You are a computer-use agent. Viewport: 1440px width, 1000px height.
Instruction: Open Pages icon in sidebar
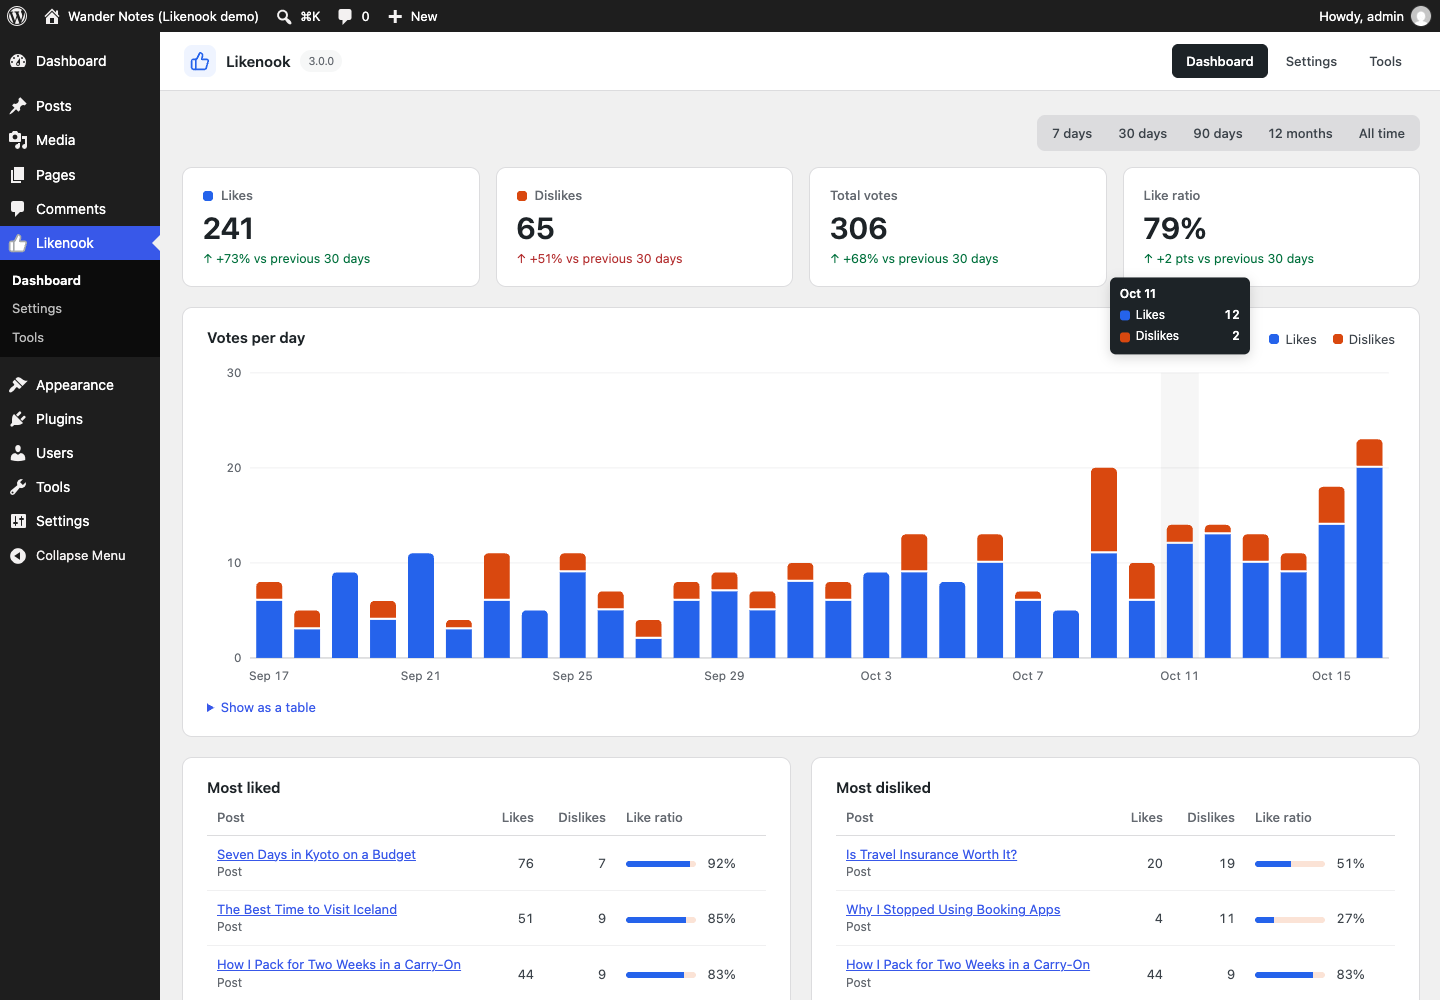(18, 175)
